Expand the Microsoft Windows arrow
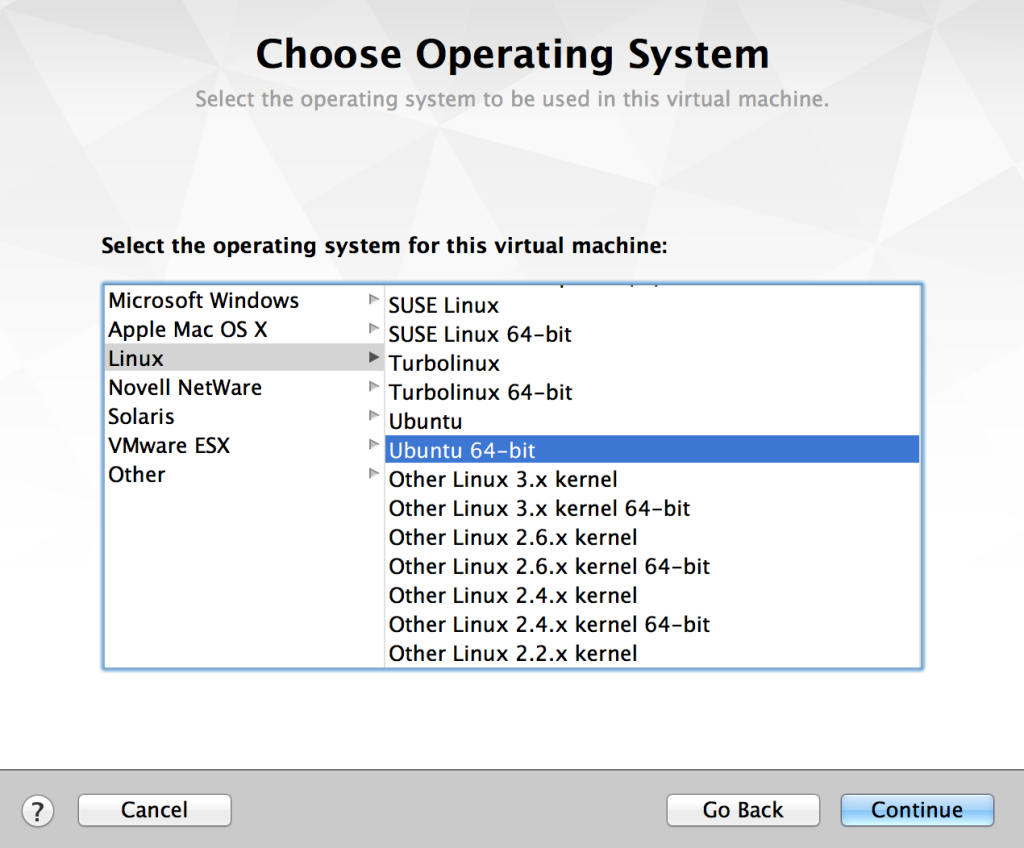The width and height of the screenshot is (1024, 848). click(373, 299)
